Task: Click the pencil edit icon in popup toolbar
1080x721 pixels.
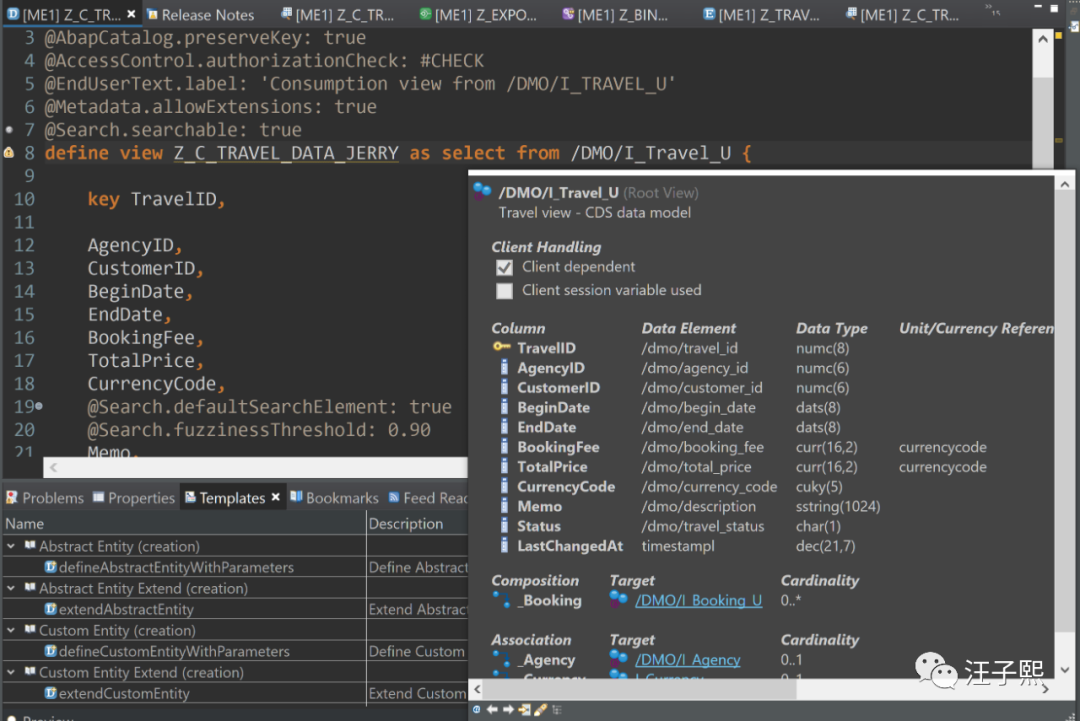Action: [x=541, y=710]
